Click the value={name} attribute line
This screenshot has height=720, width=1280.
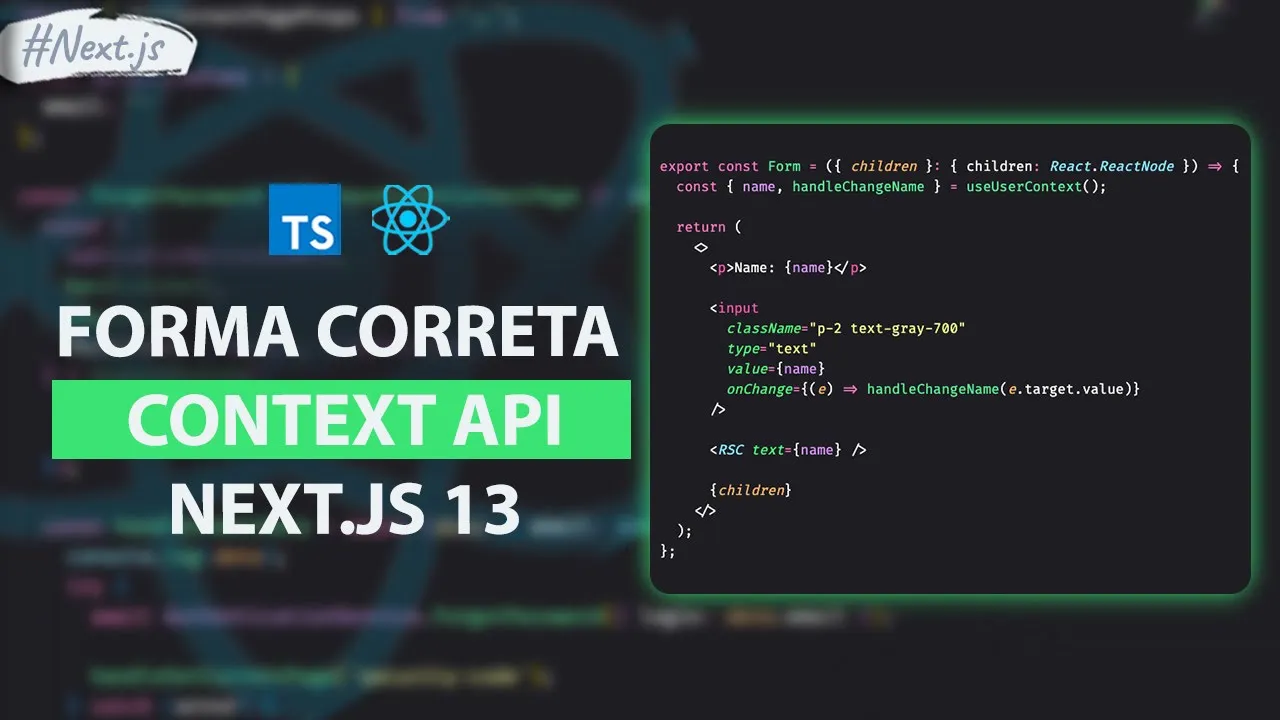point(776,368)
